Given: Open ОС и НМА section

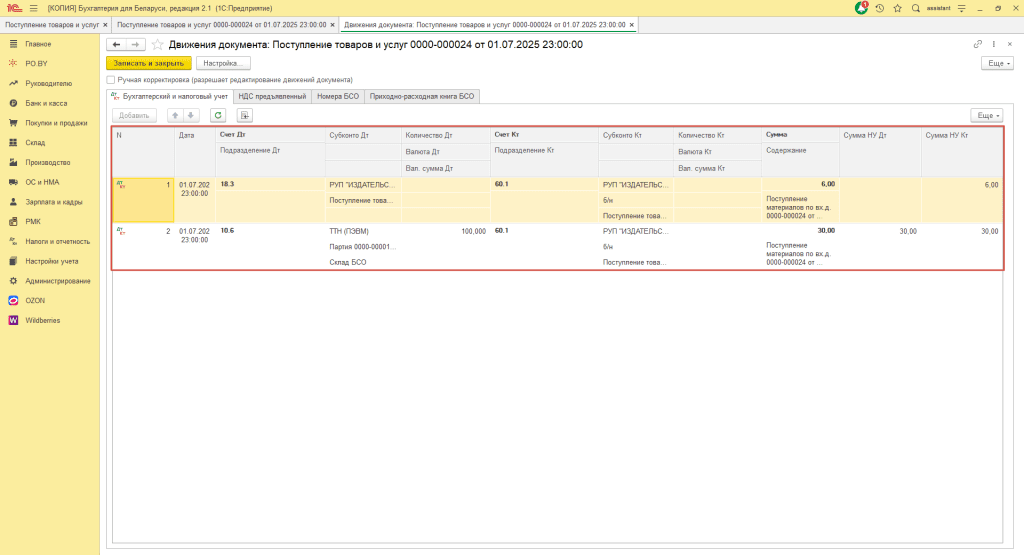Looking at the screenshot, I should coord(42,182).
